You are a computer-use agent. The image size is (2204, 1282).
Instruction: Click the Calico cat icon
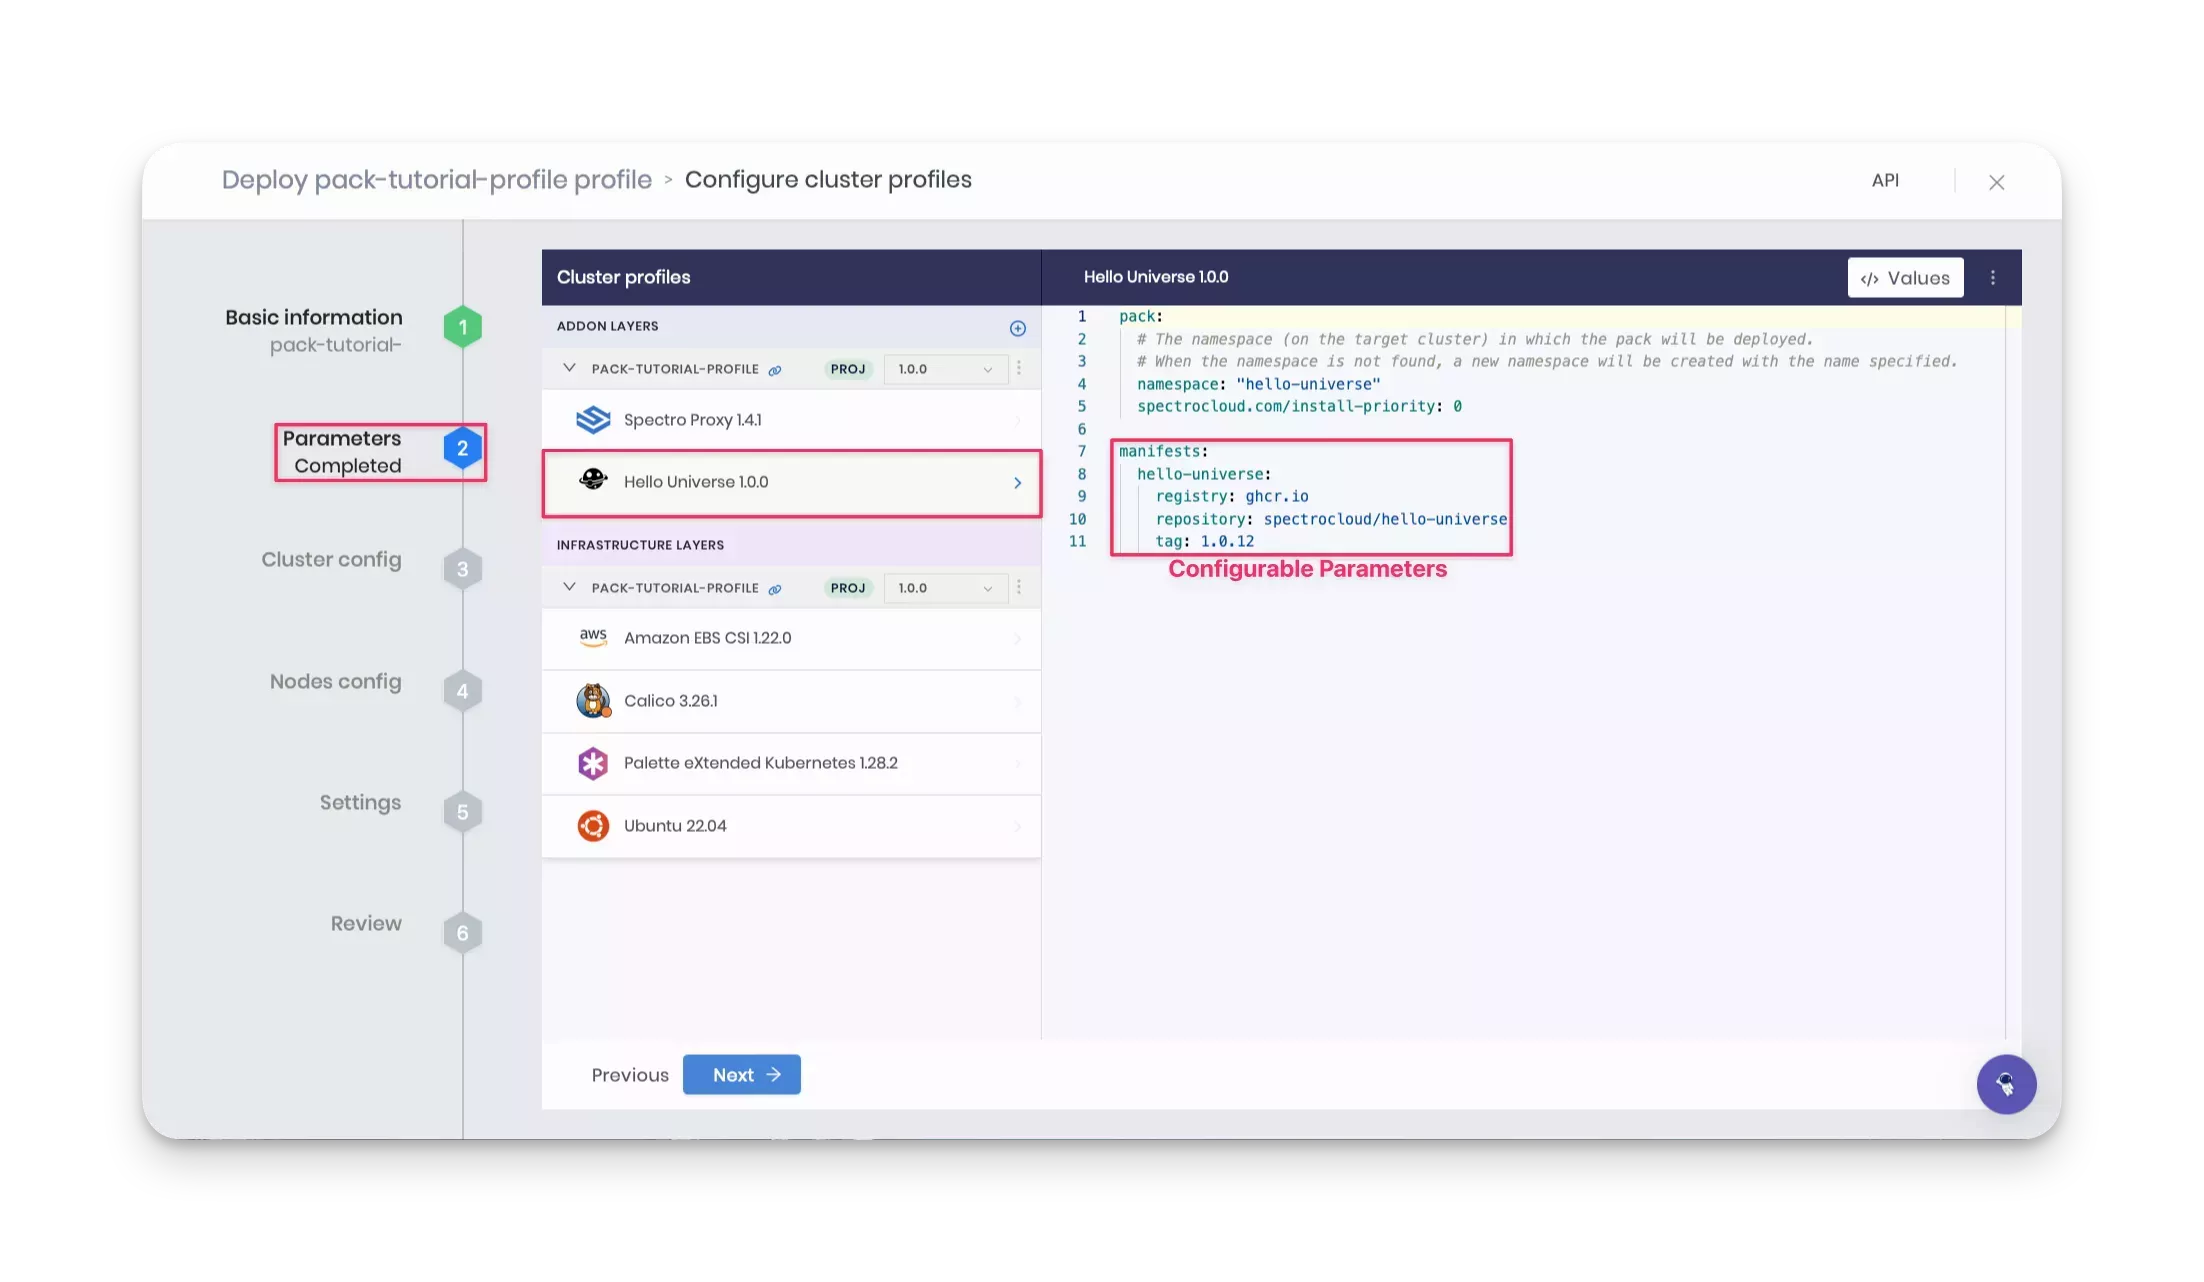click(x=594, y=700)
